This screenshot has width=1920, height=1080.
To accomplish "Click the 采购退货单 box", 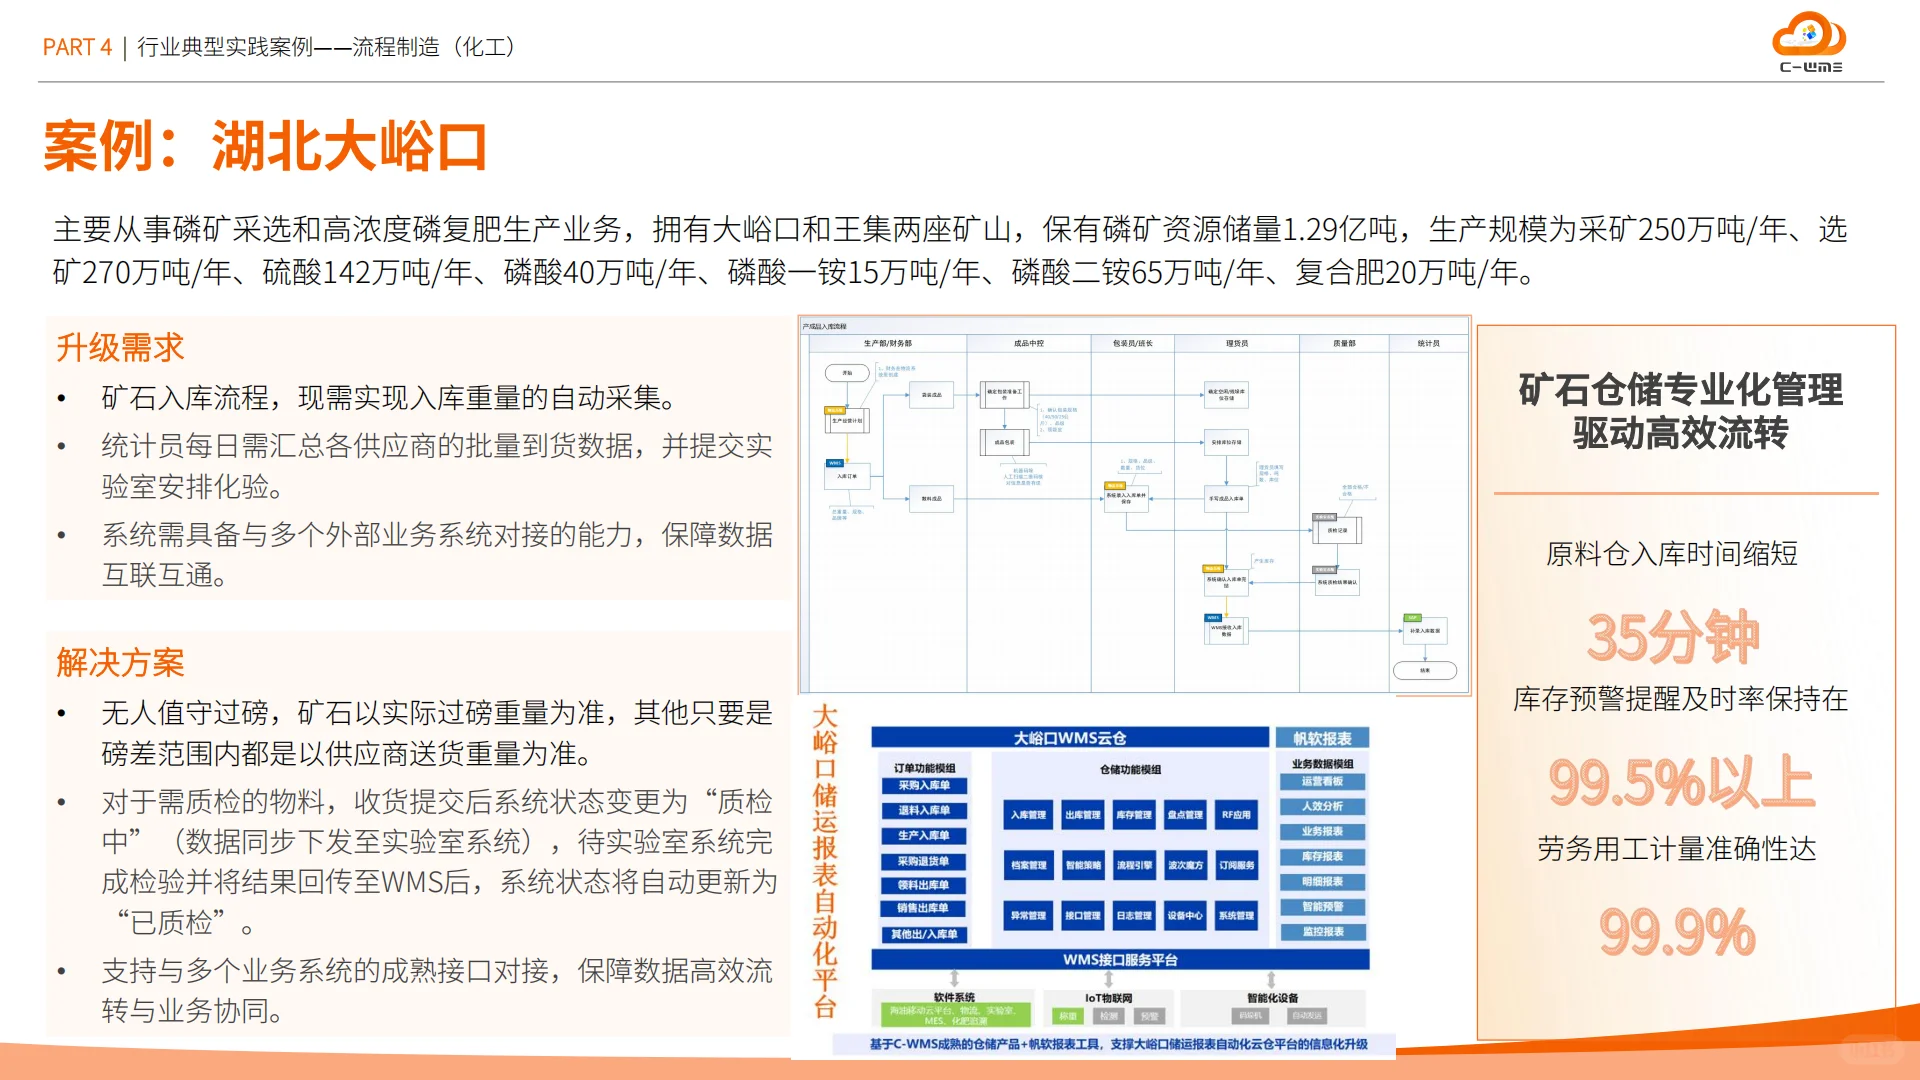I will pyautogui.click(x=924, y=860).
